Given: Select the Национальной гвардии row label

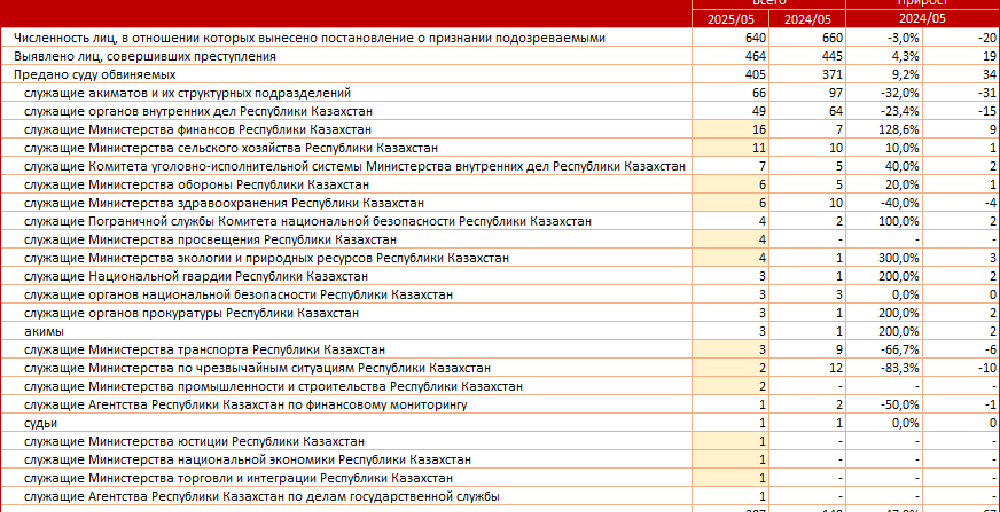Looking at the screenshot, I should [x=195, y=277].
